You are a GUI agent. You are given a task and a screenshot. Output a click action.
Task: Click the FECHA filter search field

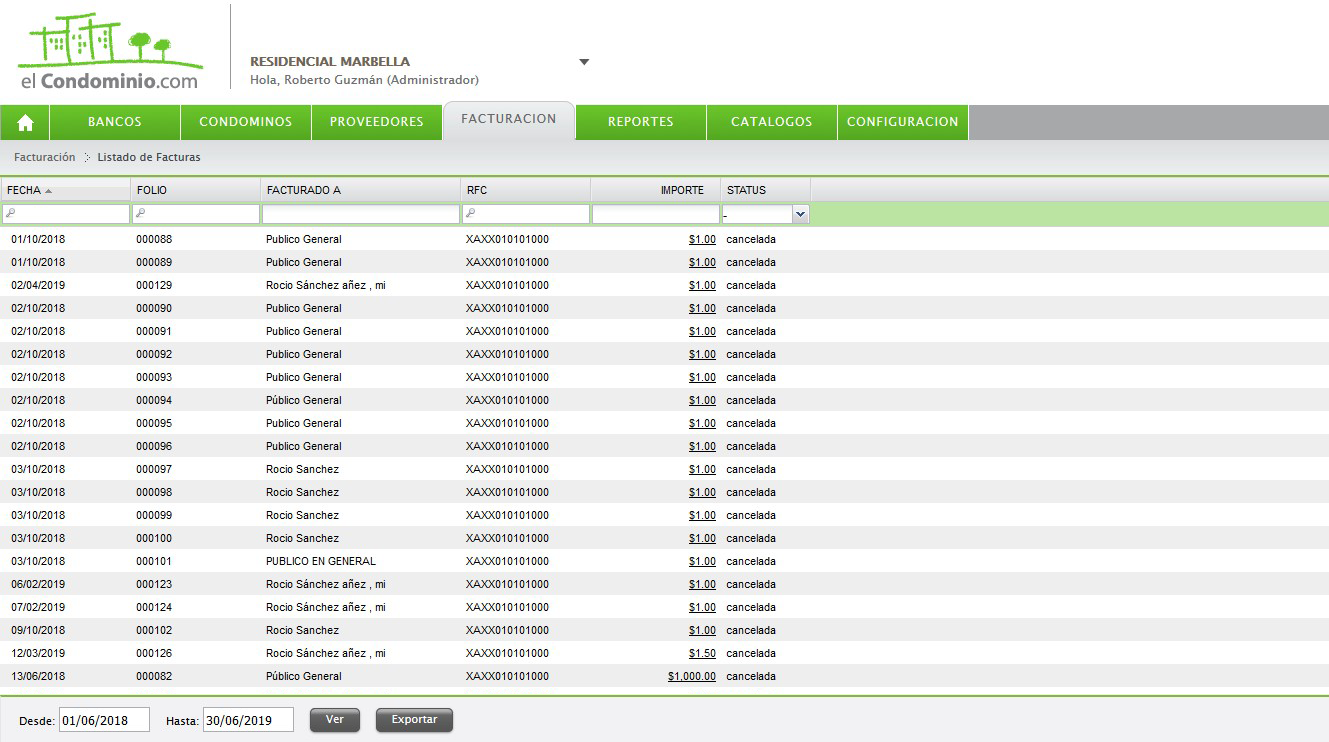click(x=66, y=214)
